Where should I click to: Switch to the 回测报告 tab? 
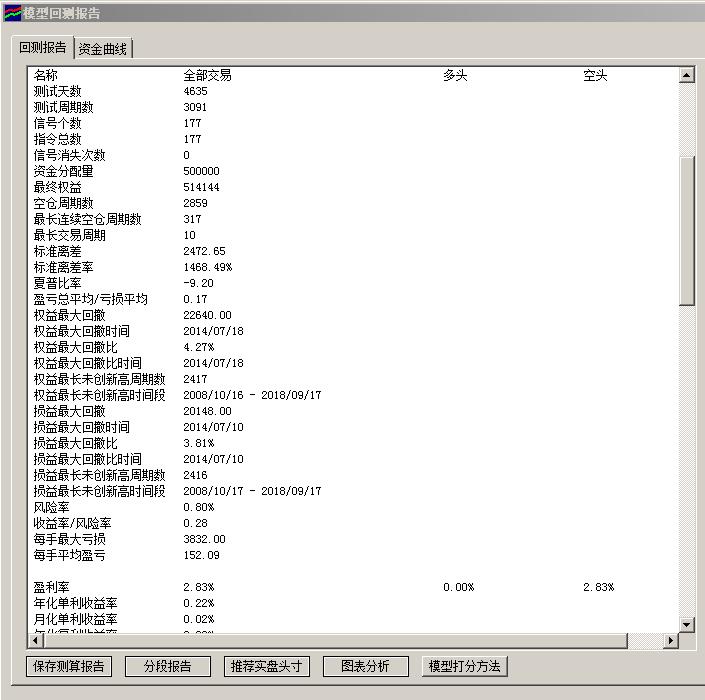click(x=43, y=48)
